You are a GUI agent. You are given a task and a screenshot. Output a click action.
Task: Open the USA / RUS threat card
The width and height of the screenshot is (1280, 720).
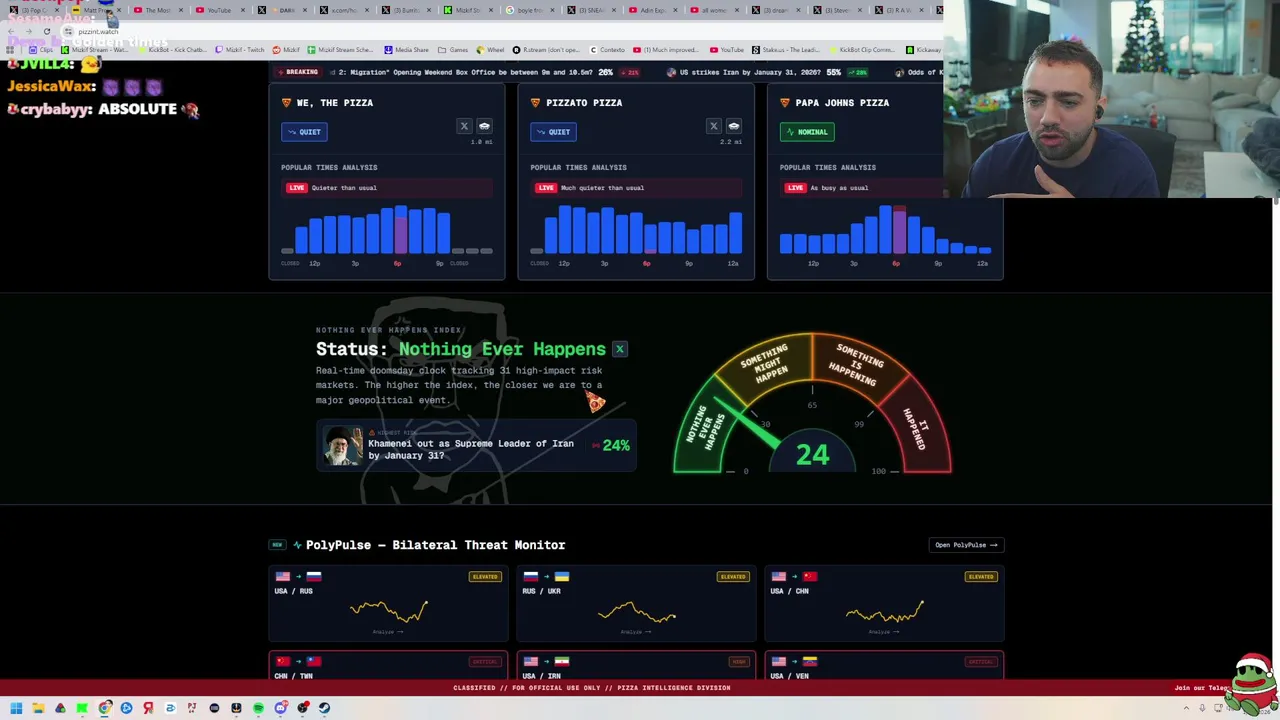388,603
